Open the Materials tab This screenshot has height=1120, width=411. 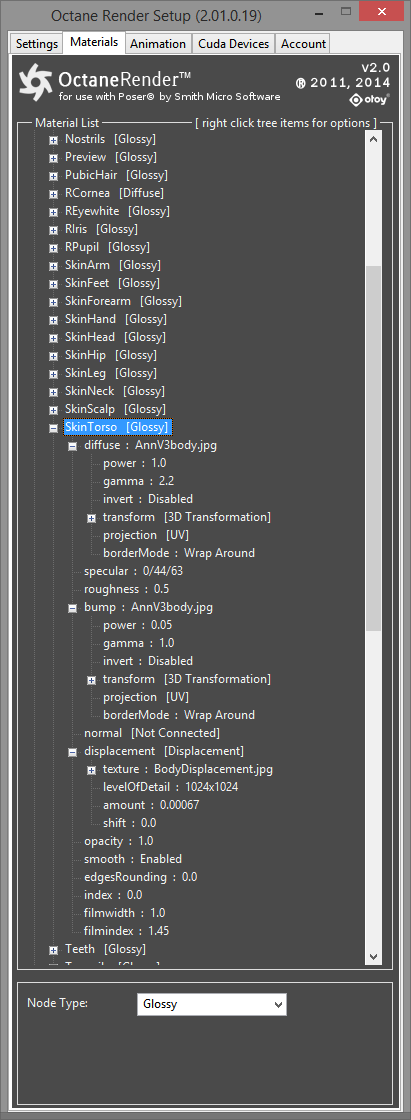coord(94,42)
